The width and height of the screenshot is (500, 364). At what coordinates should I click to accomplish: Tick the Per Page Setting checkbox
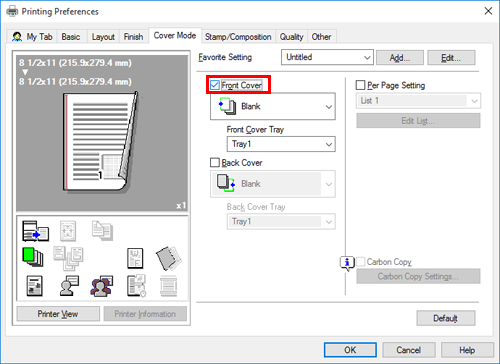pos(360,85)
